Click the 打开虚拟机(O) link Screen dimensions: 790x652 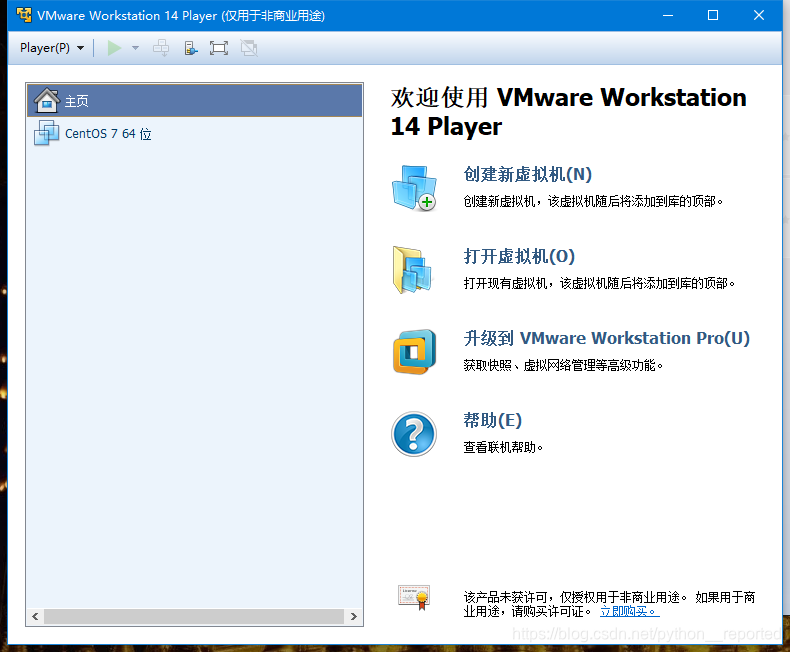click(x=519, y=256)
